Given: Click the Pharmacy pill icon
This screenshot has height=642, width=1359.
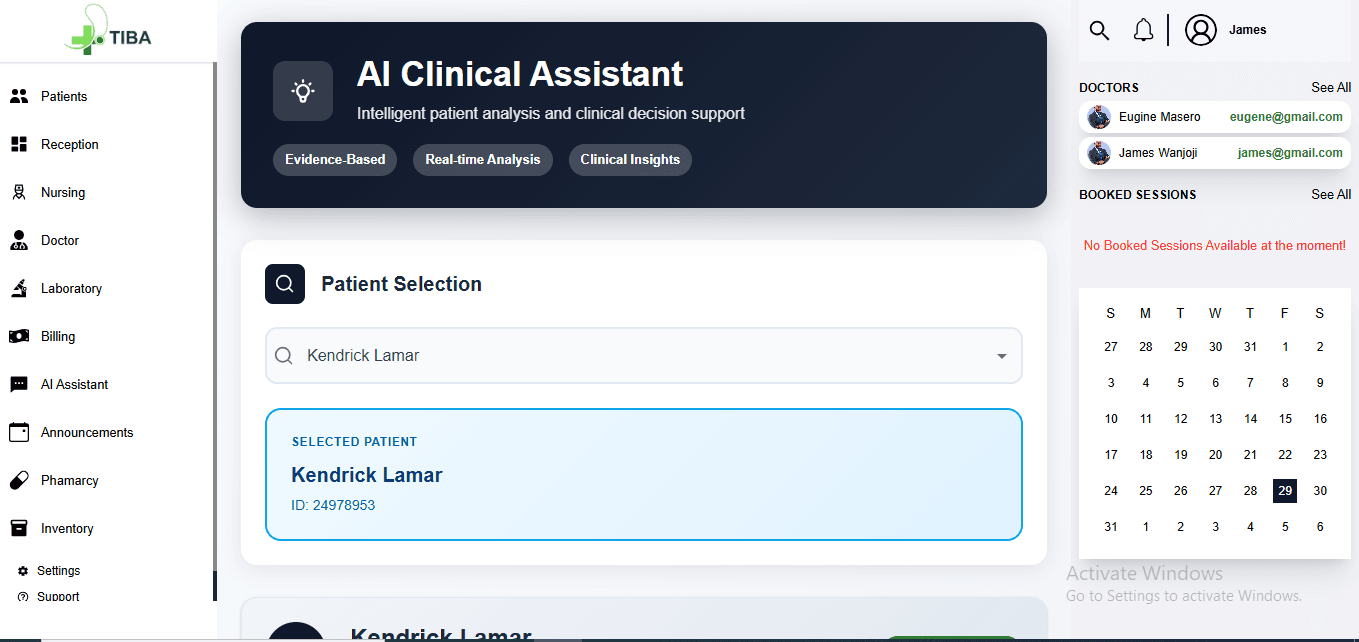Looking at the screenshot, I should [19, 481].
